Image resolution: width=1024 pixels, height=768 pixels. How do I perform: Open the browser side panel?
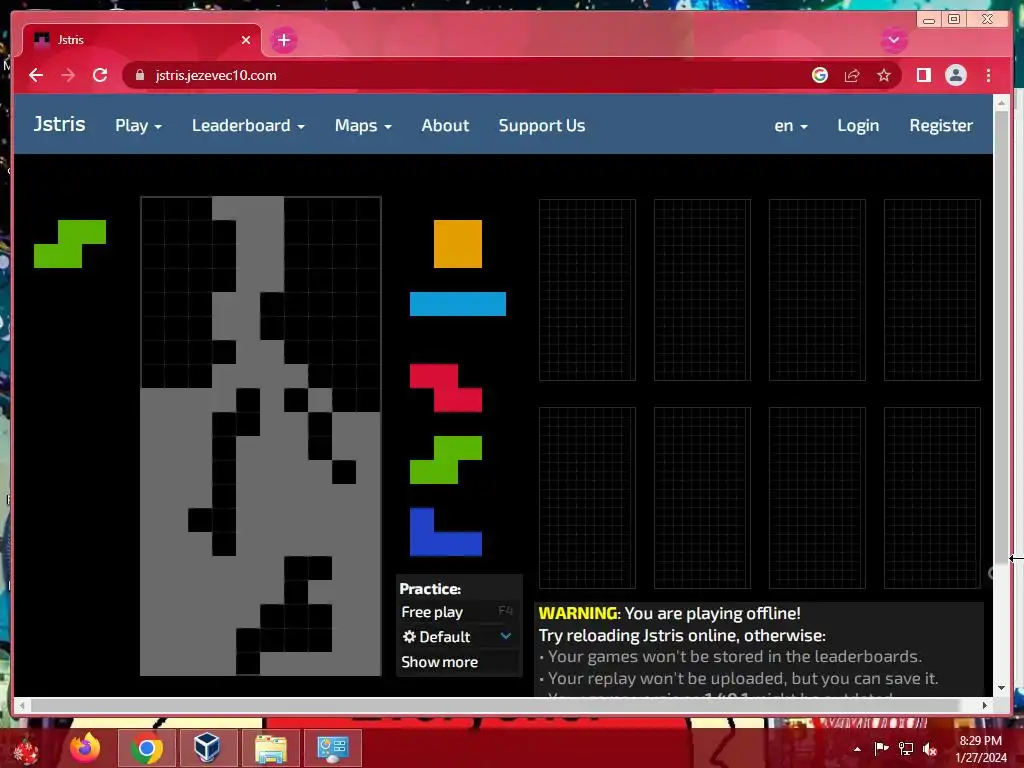pyautogui.click(x=923, y=75)
